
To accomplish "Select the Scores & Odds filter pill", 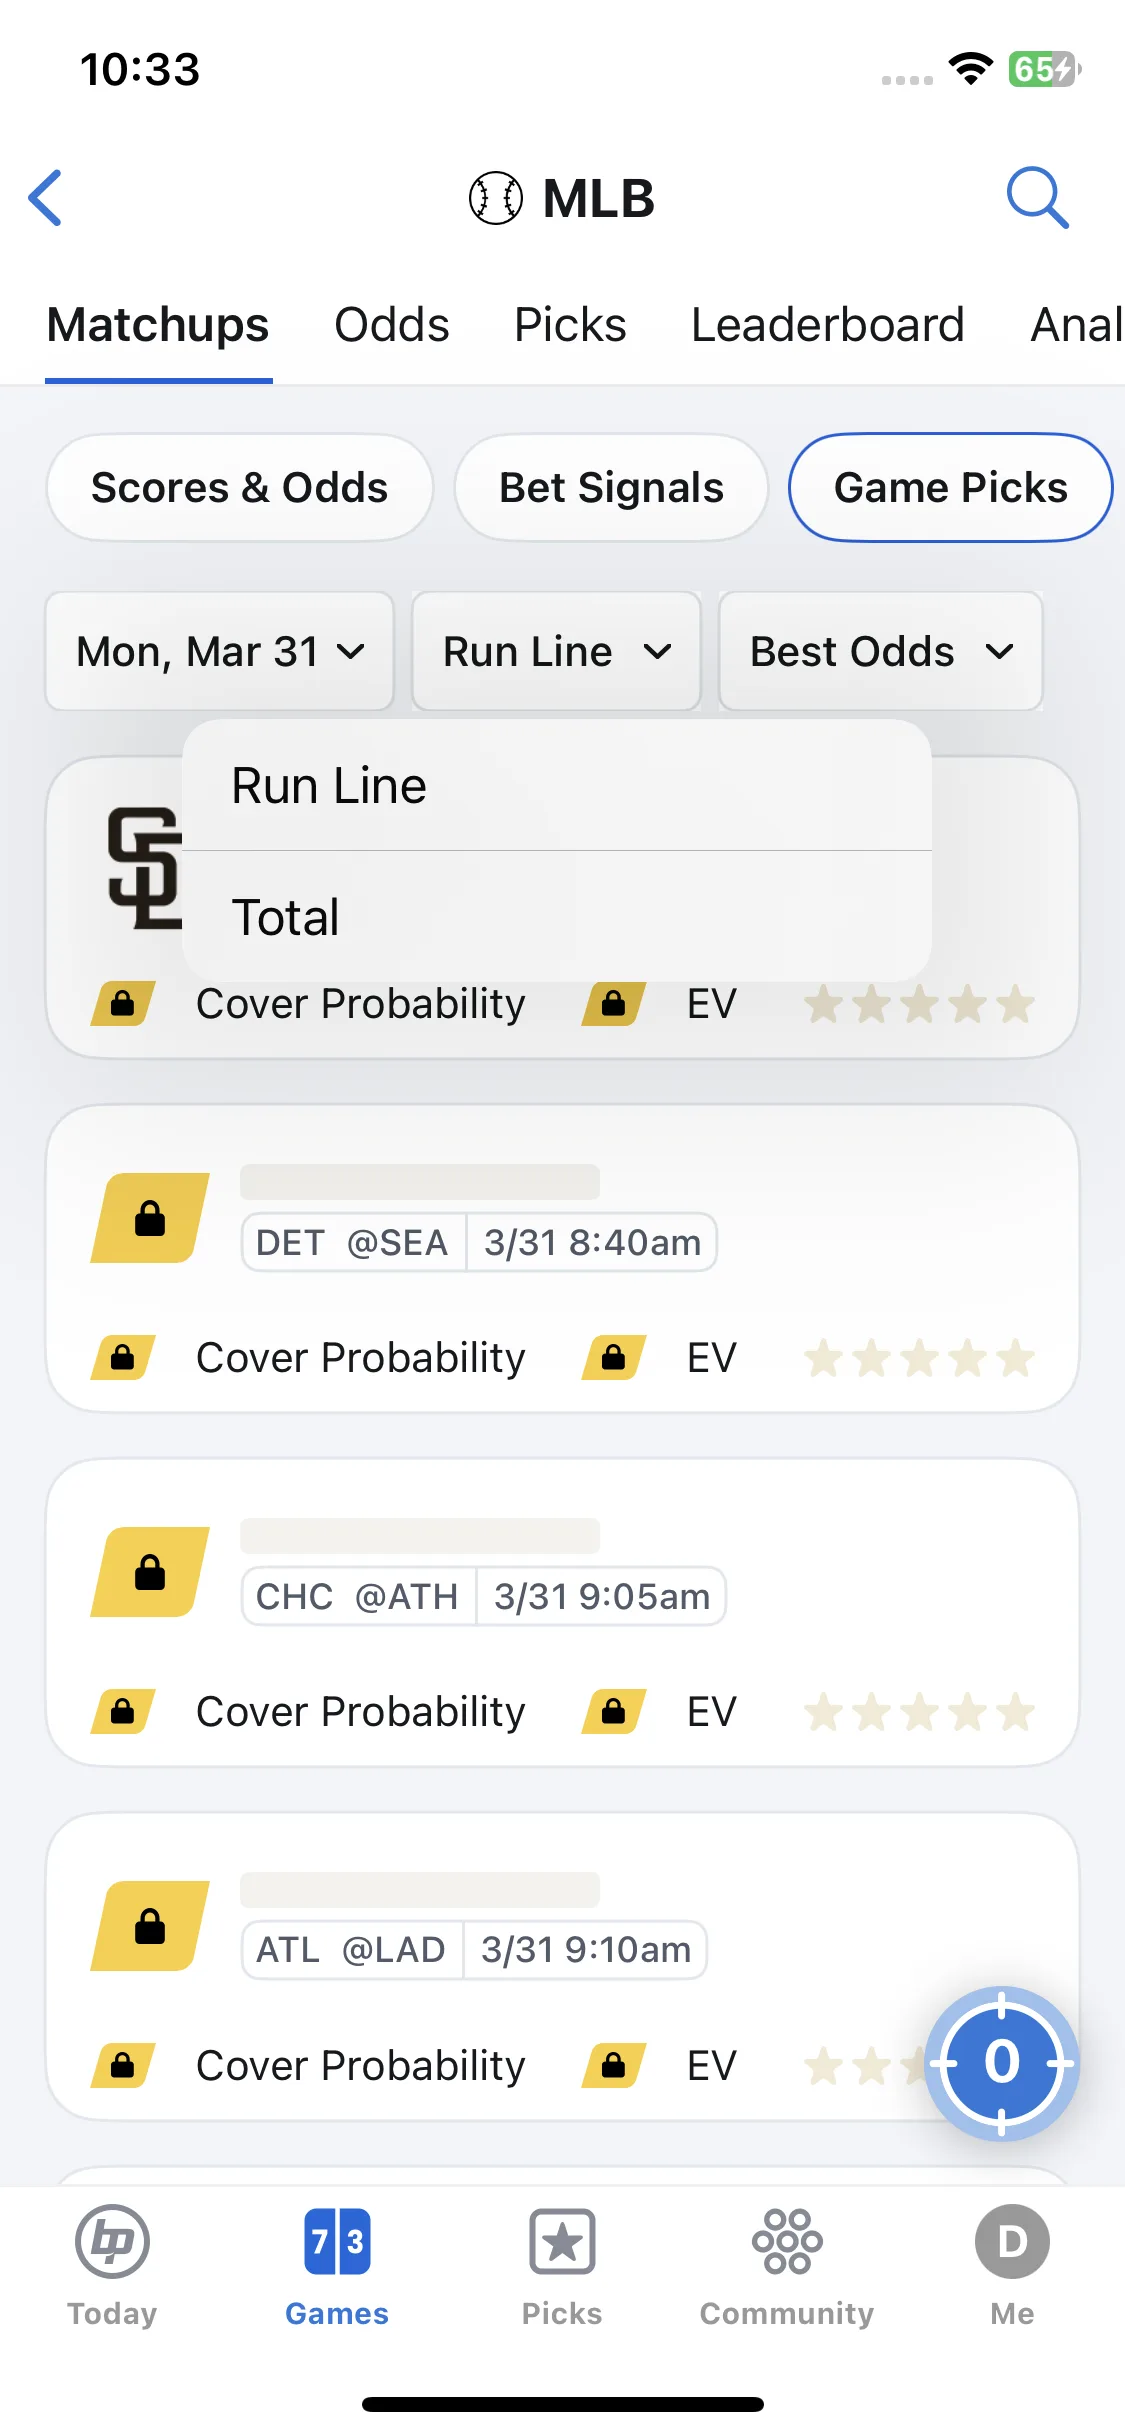I will pos(240,488).
